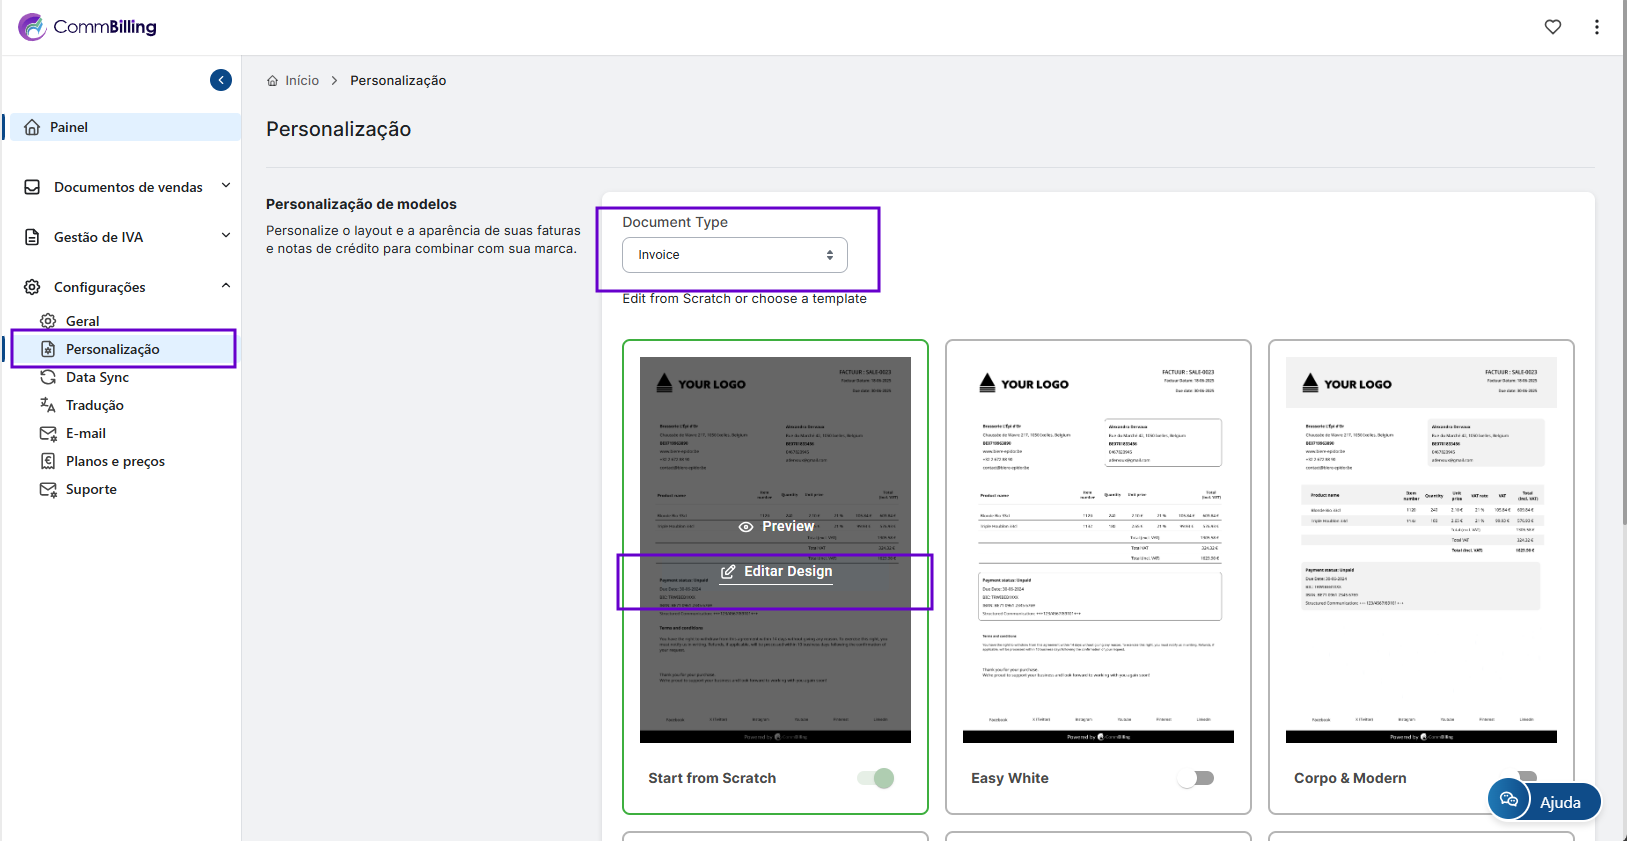This screenshot has height=841, width=1627.
Task: Open the Document Type Invoice dropdown
Action: point(734,255)
